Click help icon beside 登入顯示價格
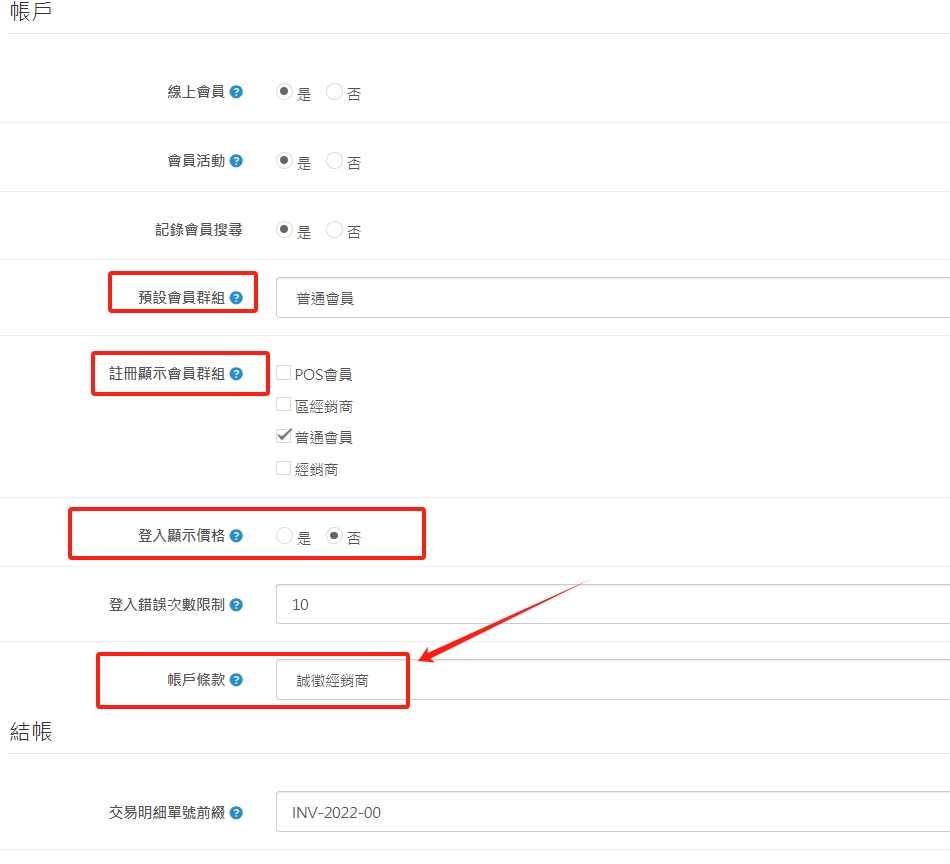Screen dimensions: 950x864 click(x=236, y=536)
